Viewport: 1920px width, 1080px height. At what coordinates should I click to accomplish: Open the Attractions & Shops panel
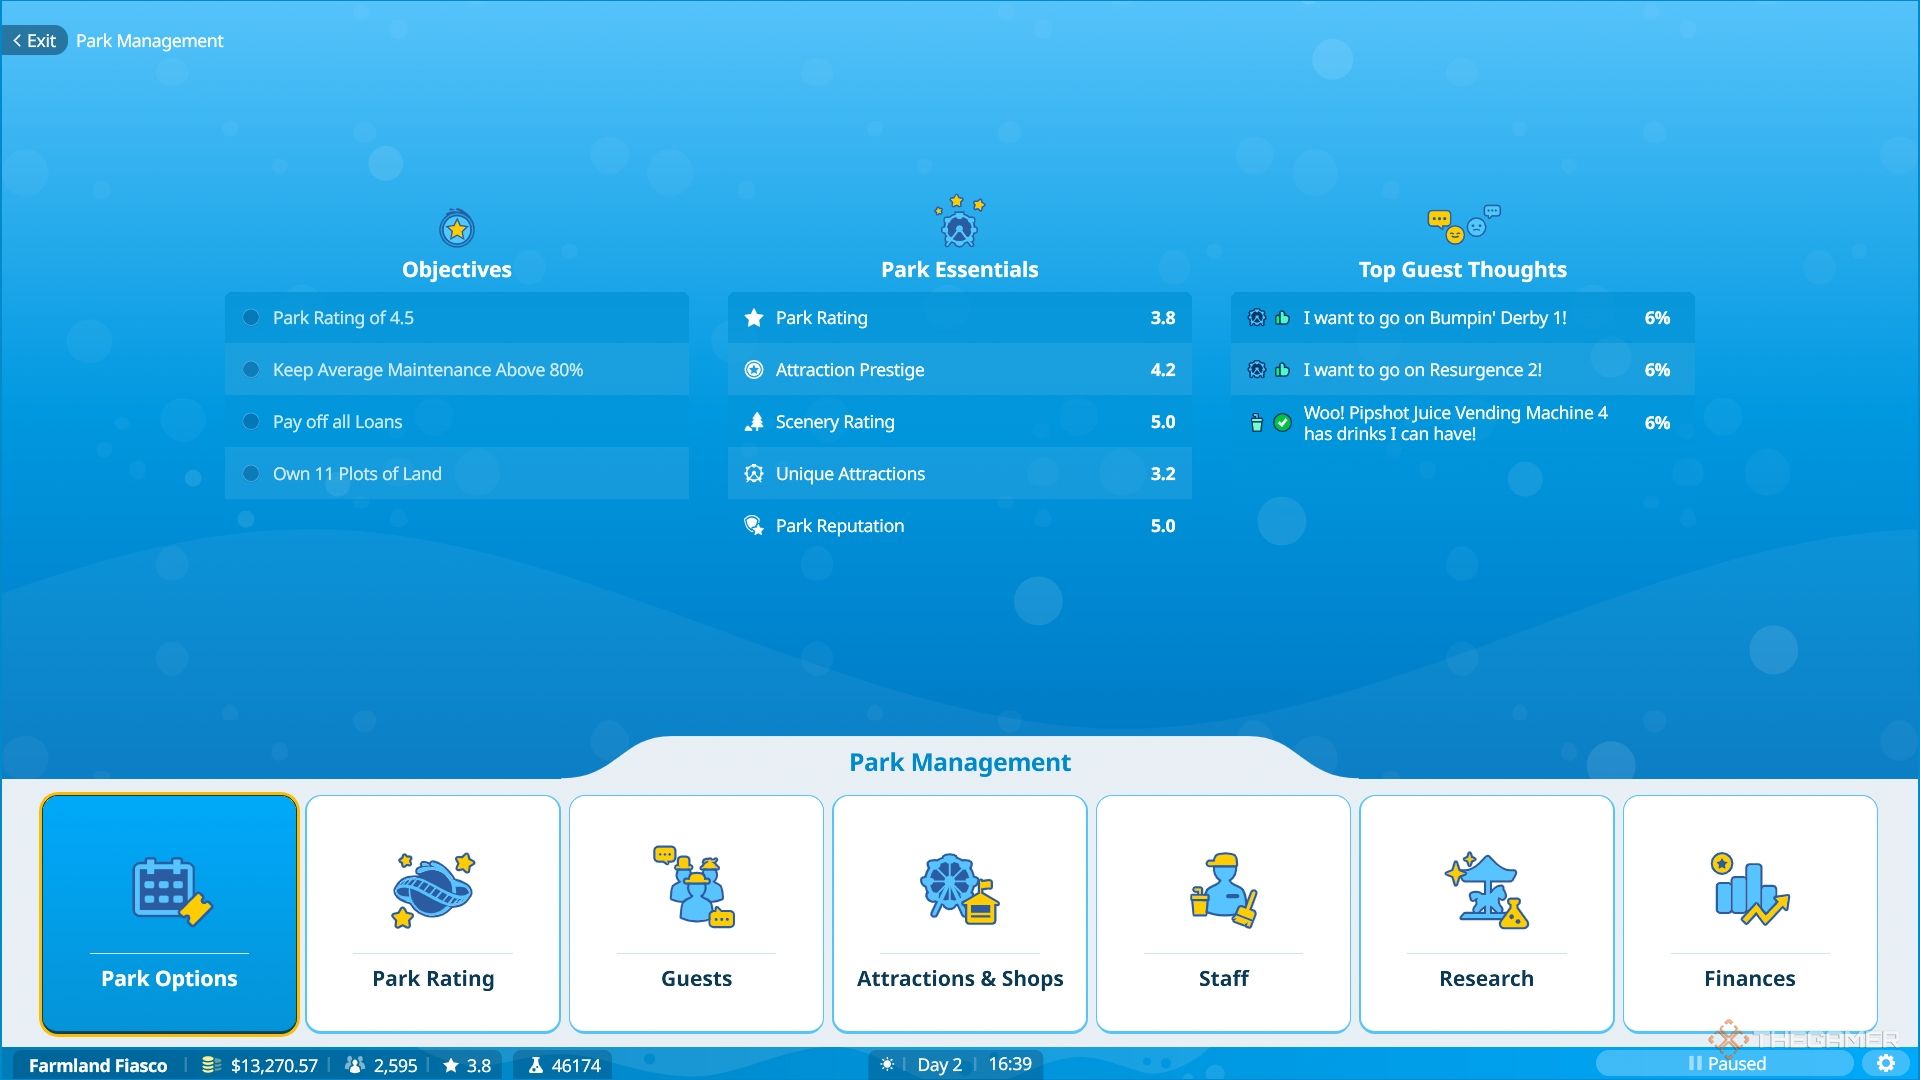pos(960,913)
